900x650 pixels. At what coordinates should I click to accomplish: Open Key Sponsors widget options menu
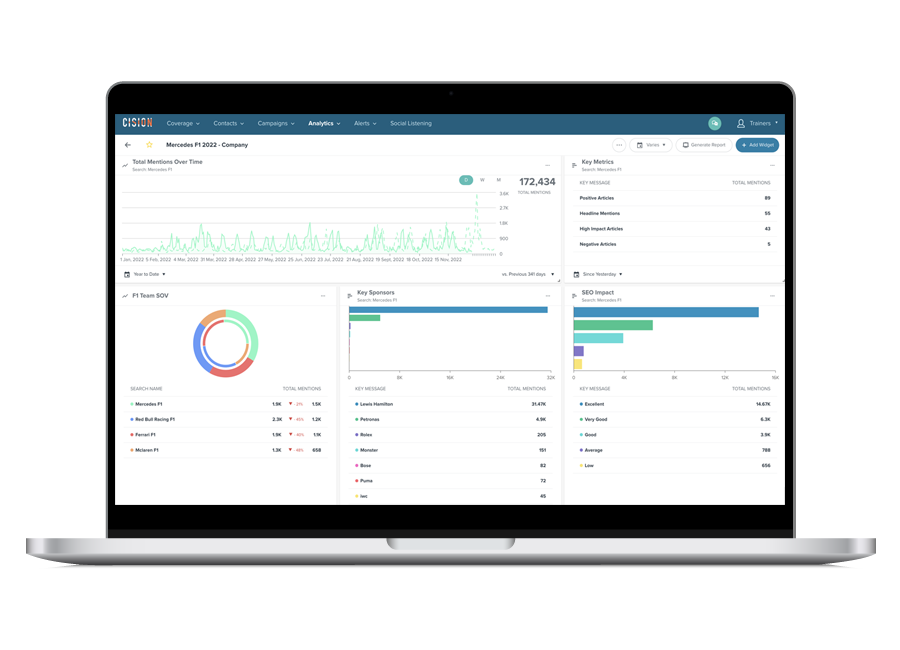(x=547, y=296)
